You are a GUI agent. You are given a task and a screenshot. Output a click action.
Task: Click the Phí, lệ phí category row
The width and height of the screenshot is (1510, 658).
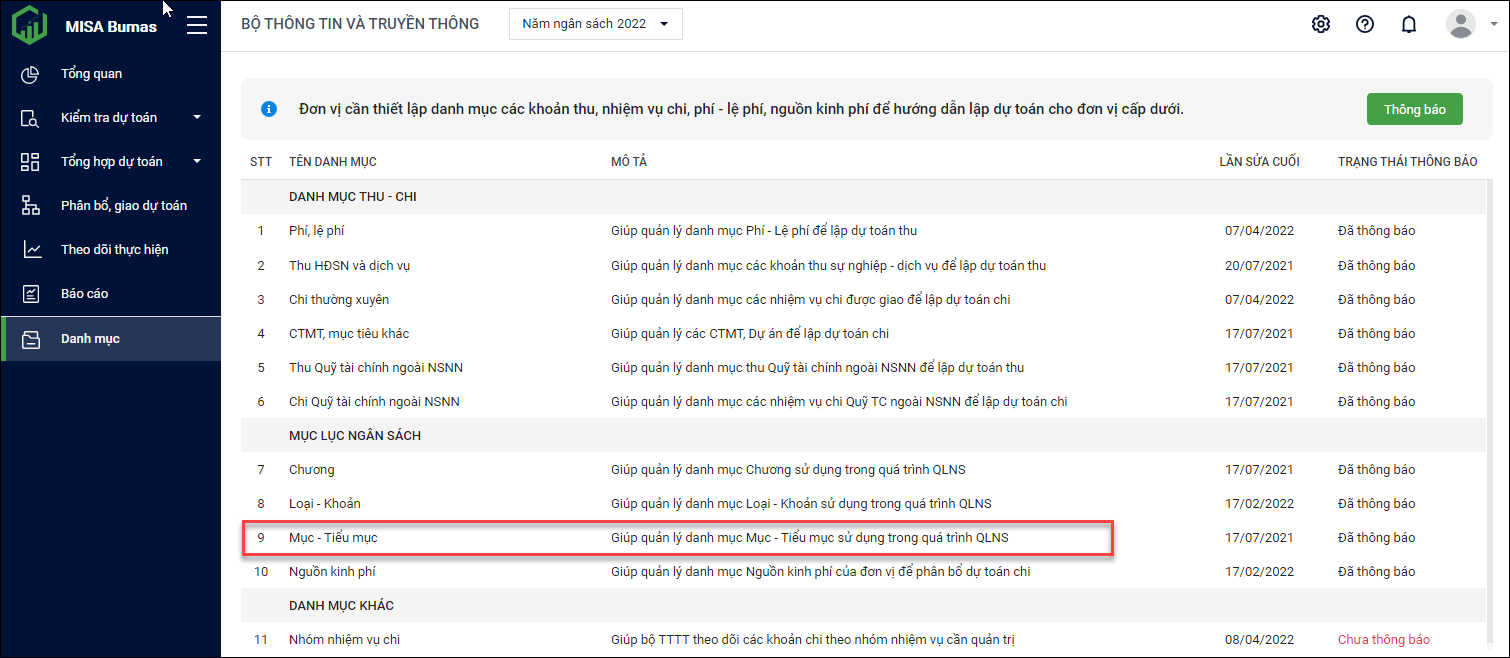point(316,231)
